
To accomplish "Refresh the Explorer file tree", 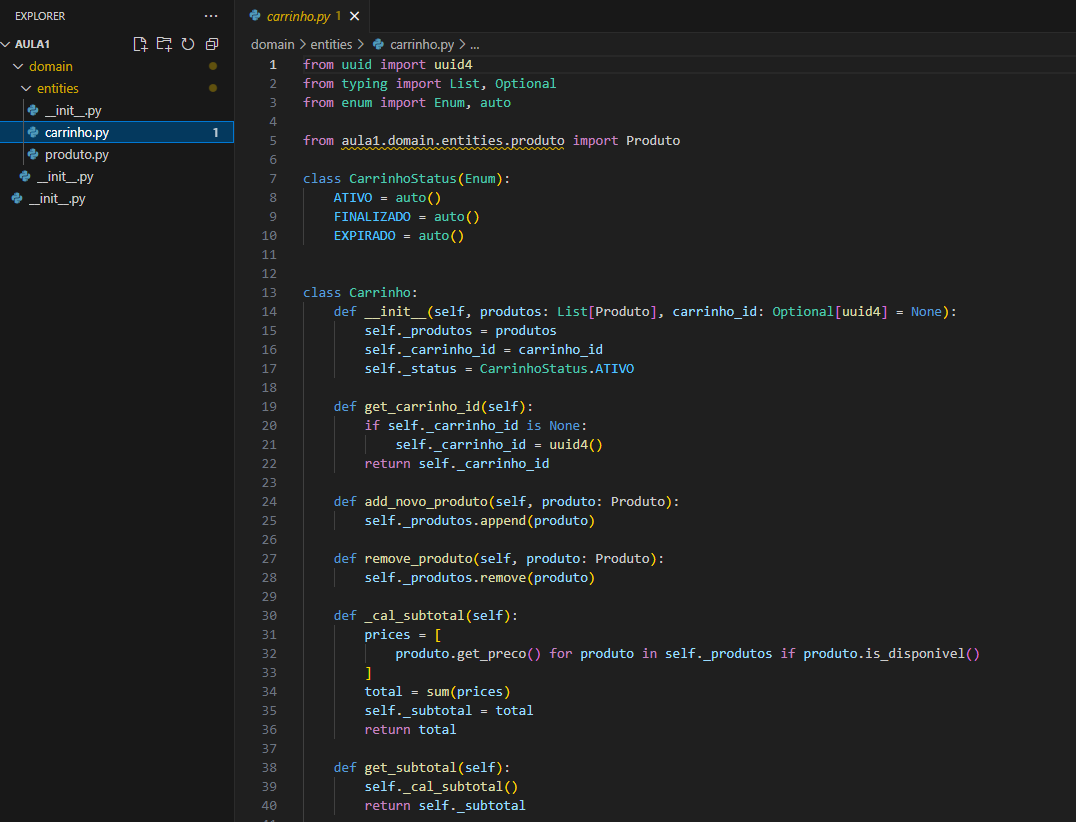I will click(188, 44).
